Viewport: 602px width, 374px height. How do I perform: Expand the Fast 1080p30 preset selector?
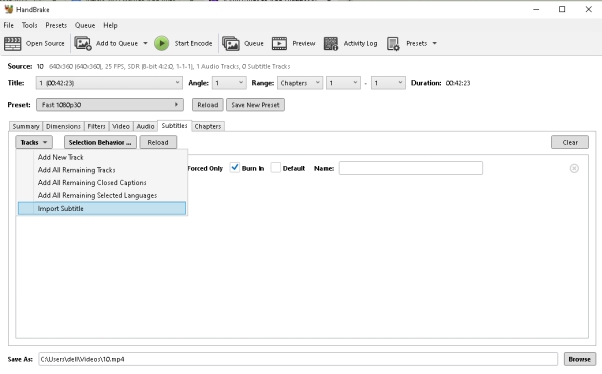(x=110, y=105)
